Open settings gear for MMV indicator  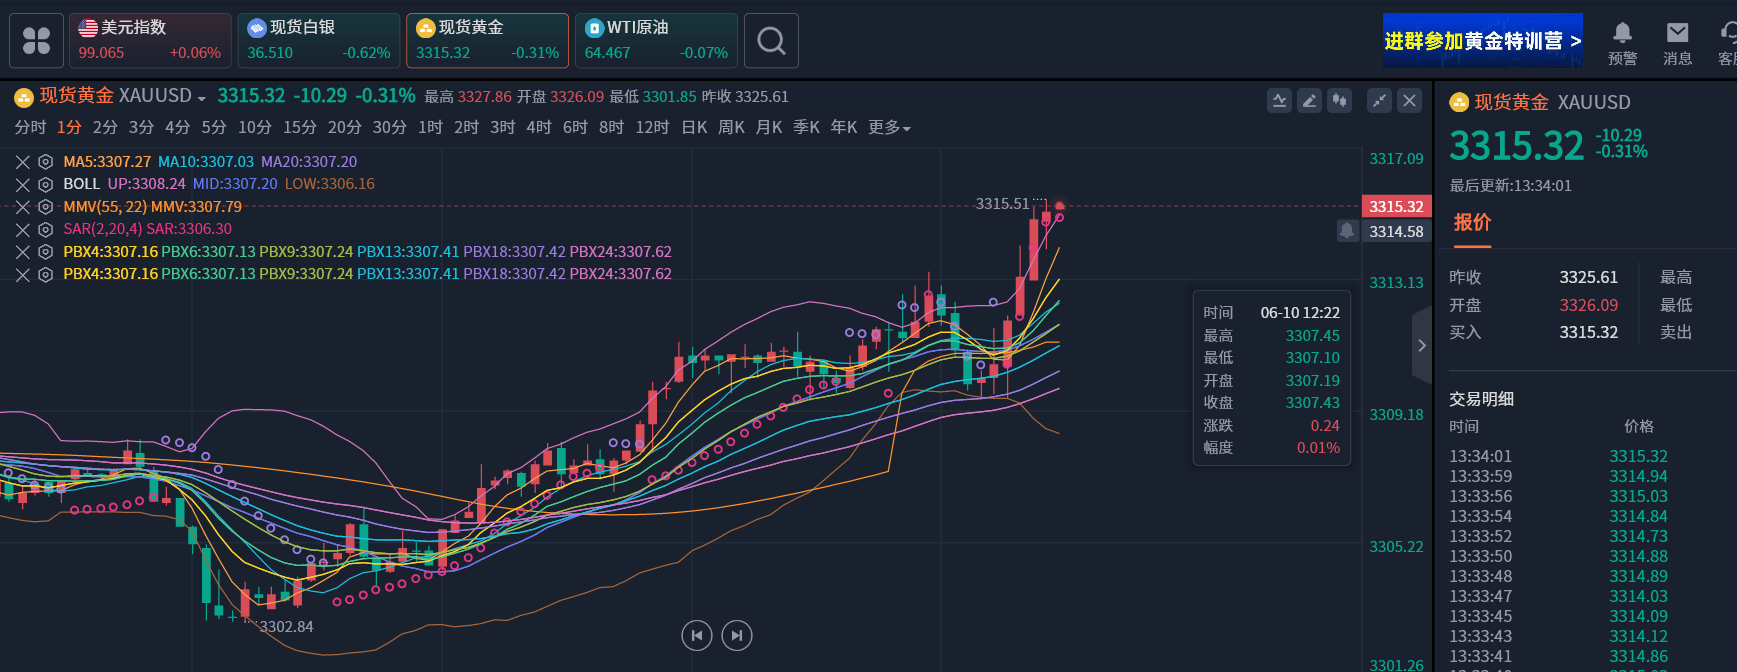pyautogui.click(x=45, y=207)
